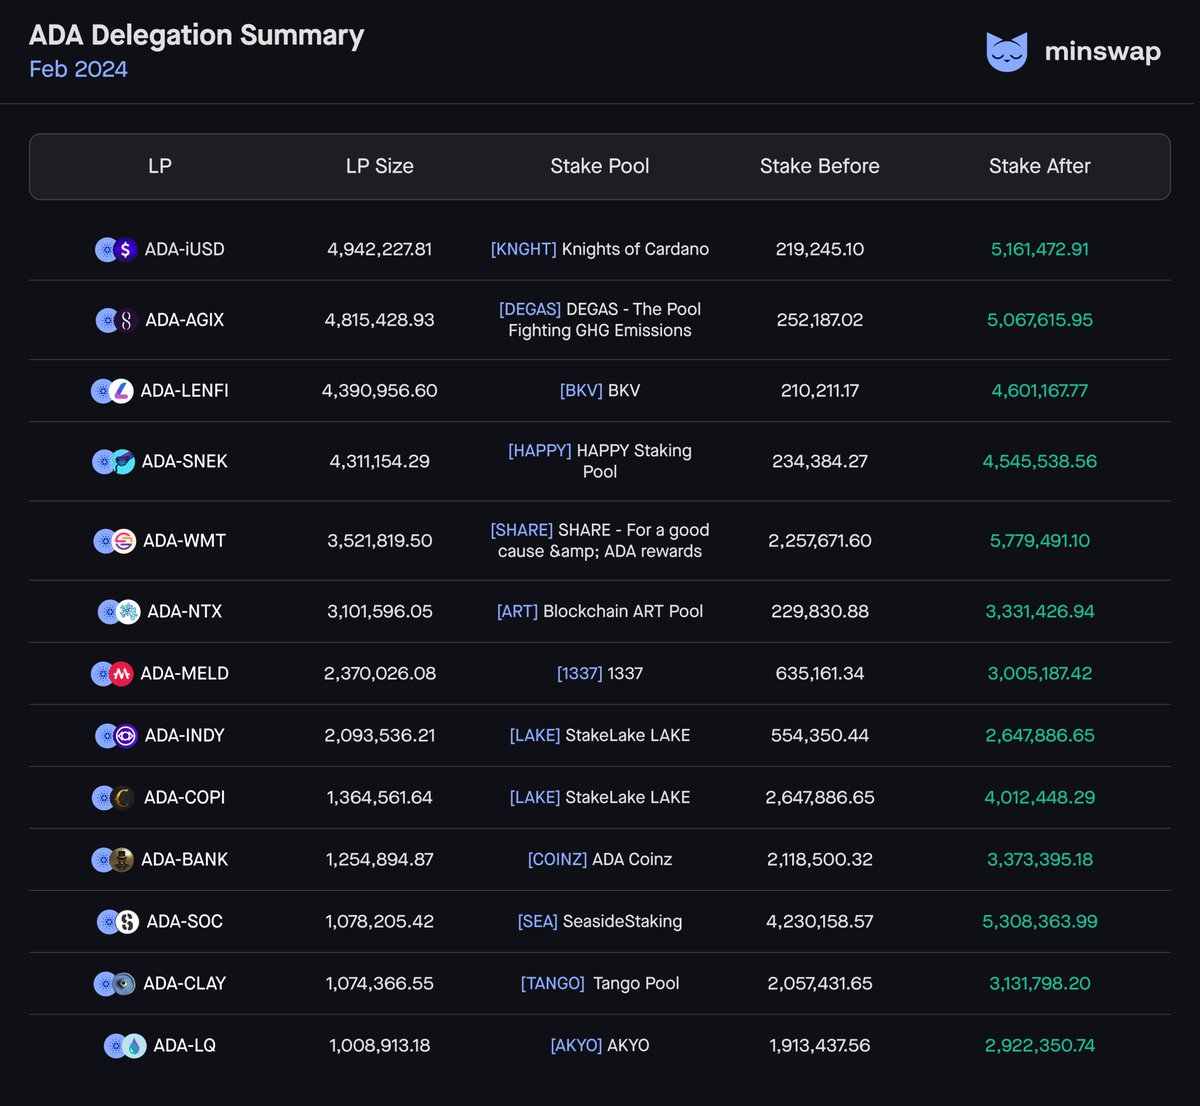Click the ADA-BANK pair icon
This screenshot has height=1106, width=1200.
coord(113,859)
